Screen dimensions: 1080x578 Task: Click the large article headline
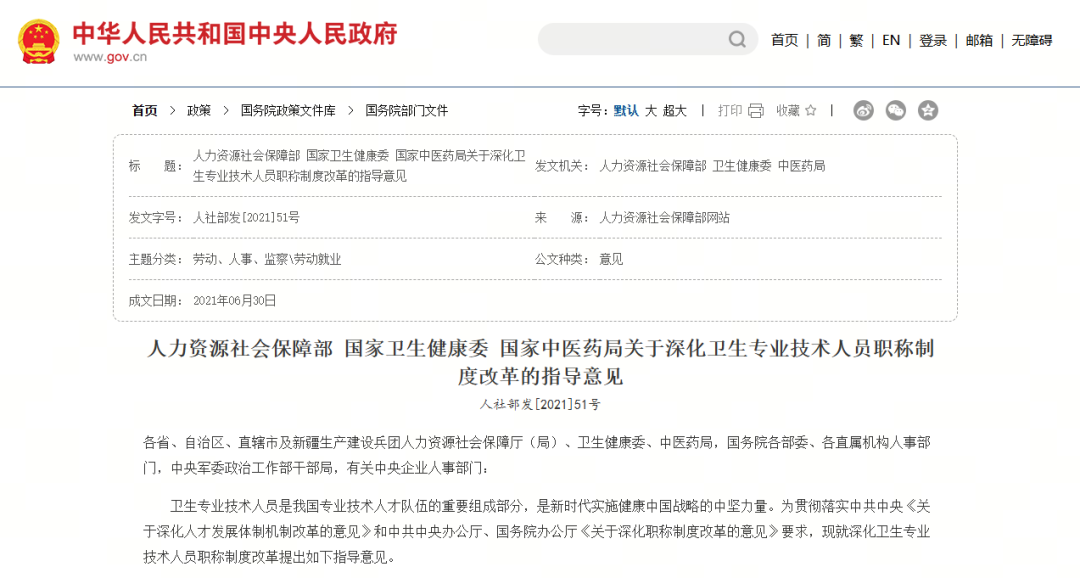[x=540, y=362]
